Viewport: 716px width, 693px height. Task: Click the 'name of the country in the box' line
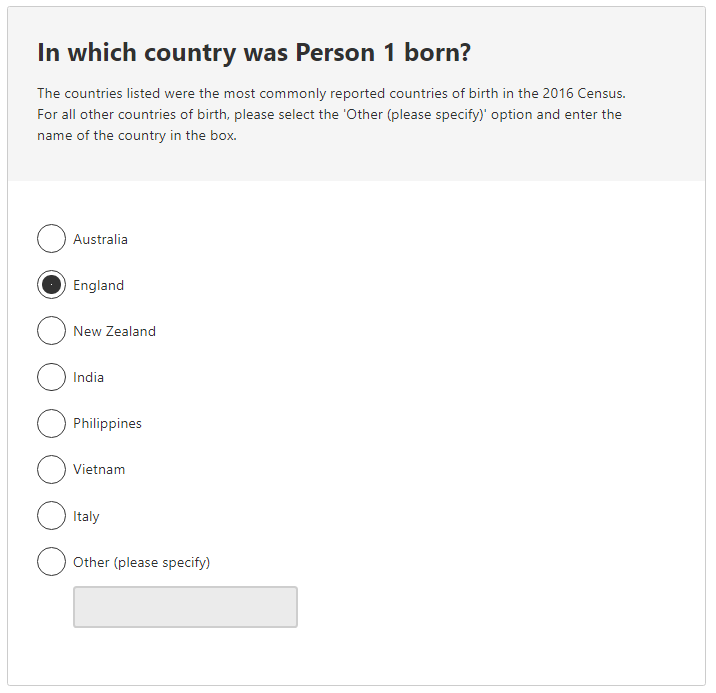137,136
